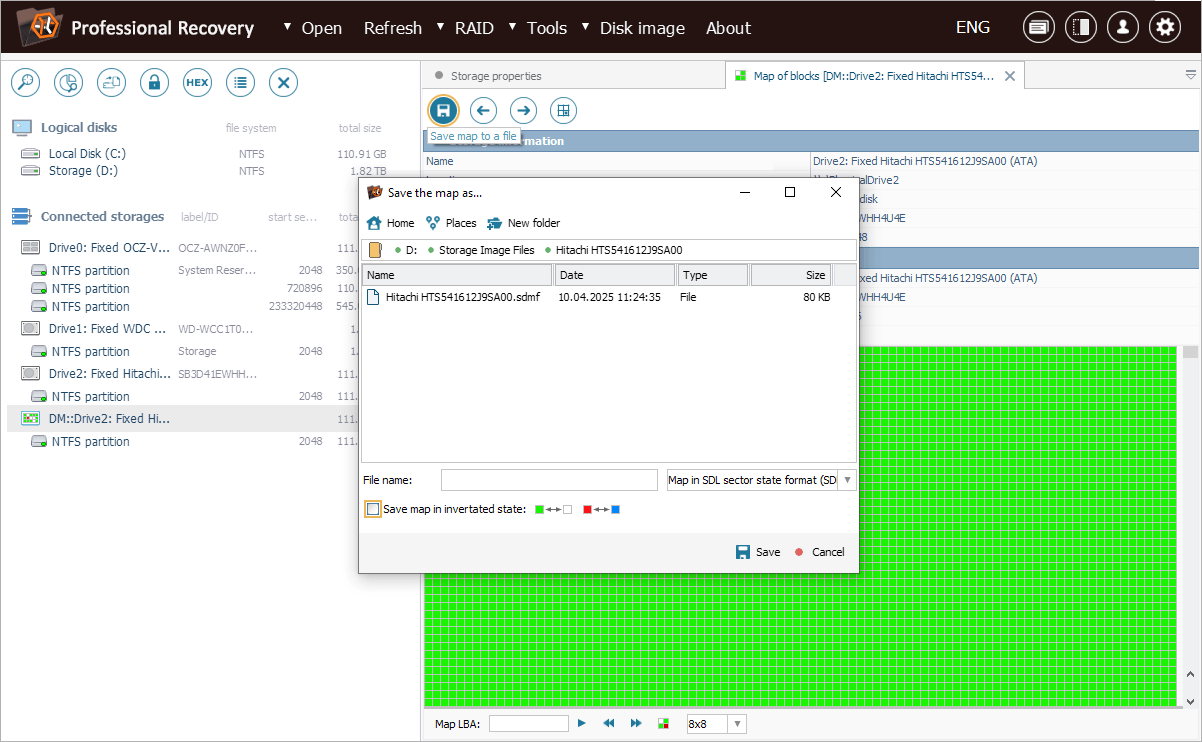Viewport: 1202px width, 742px height.
Task: Sort files by Date column header
Action: [616, 275]
